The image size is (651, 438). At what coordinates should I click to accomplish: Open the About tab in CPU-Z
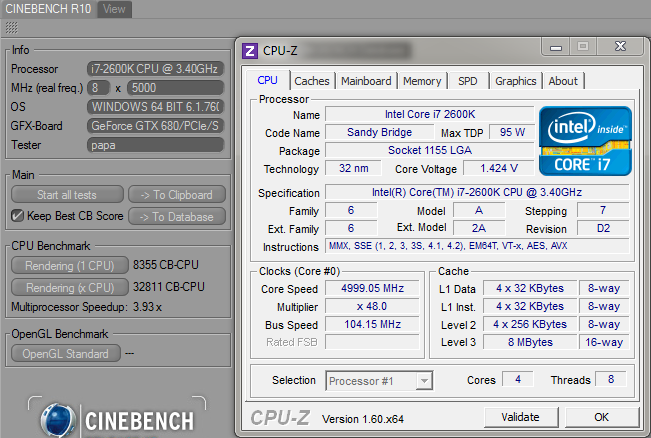563,81
